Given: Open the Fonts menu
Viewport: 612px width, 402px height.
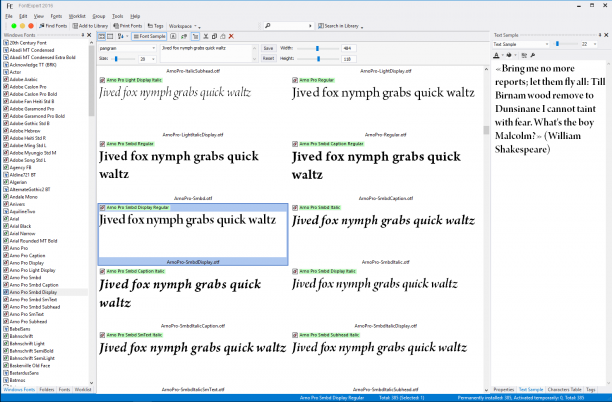Looking at the screenshot, I should click(x=56, y=16).
